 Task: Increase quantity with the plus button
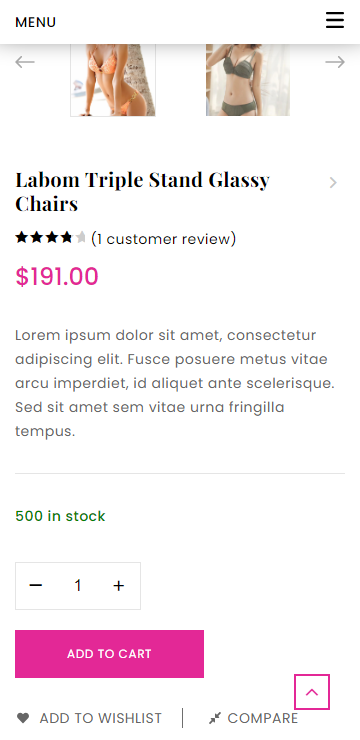[119, 586]
